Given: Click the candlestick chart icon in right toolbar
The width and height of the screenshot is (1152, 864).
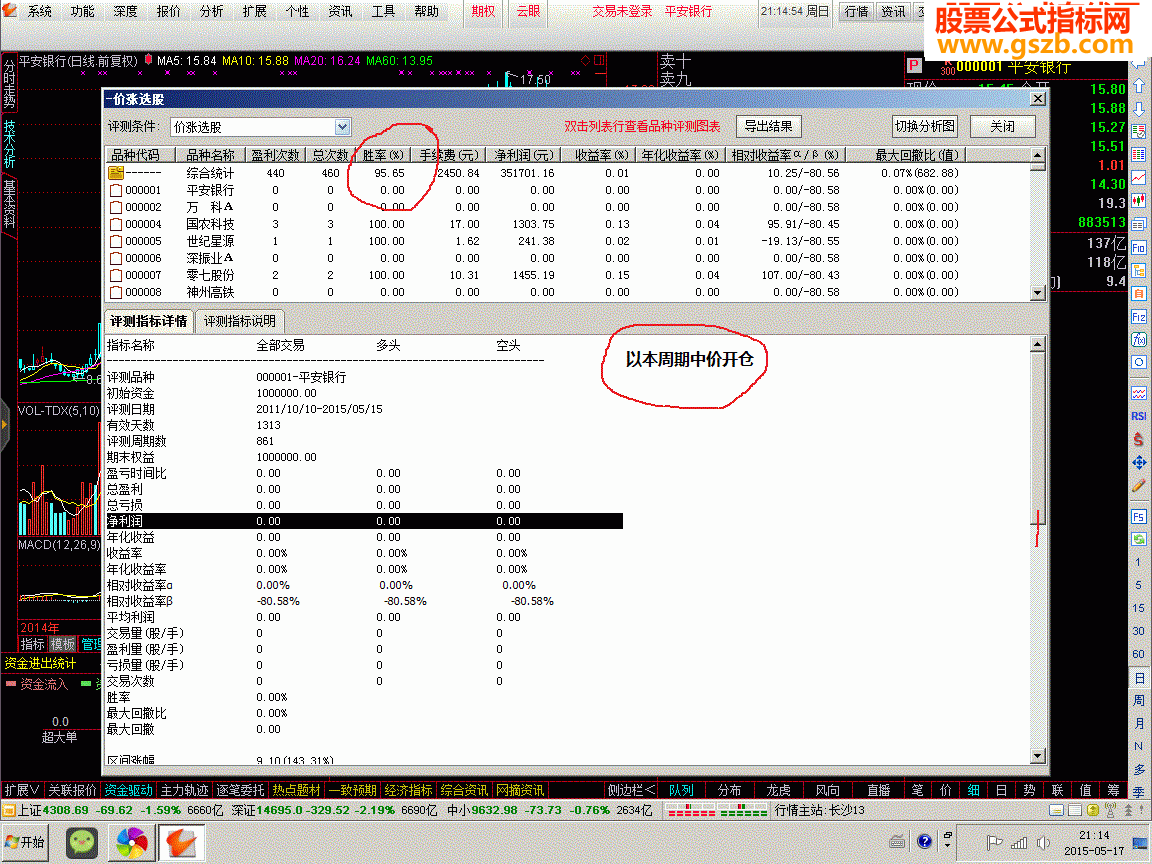Looking at the screenshot, I should 1139,201.
